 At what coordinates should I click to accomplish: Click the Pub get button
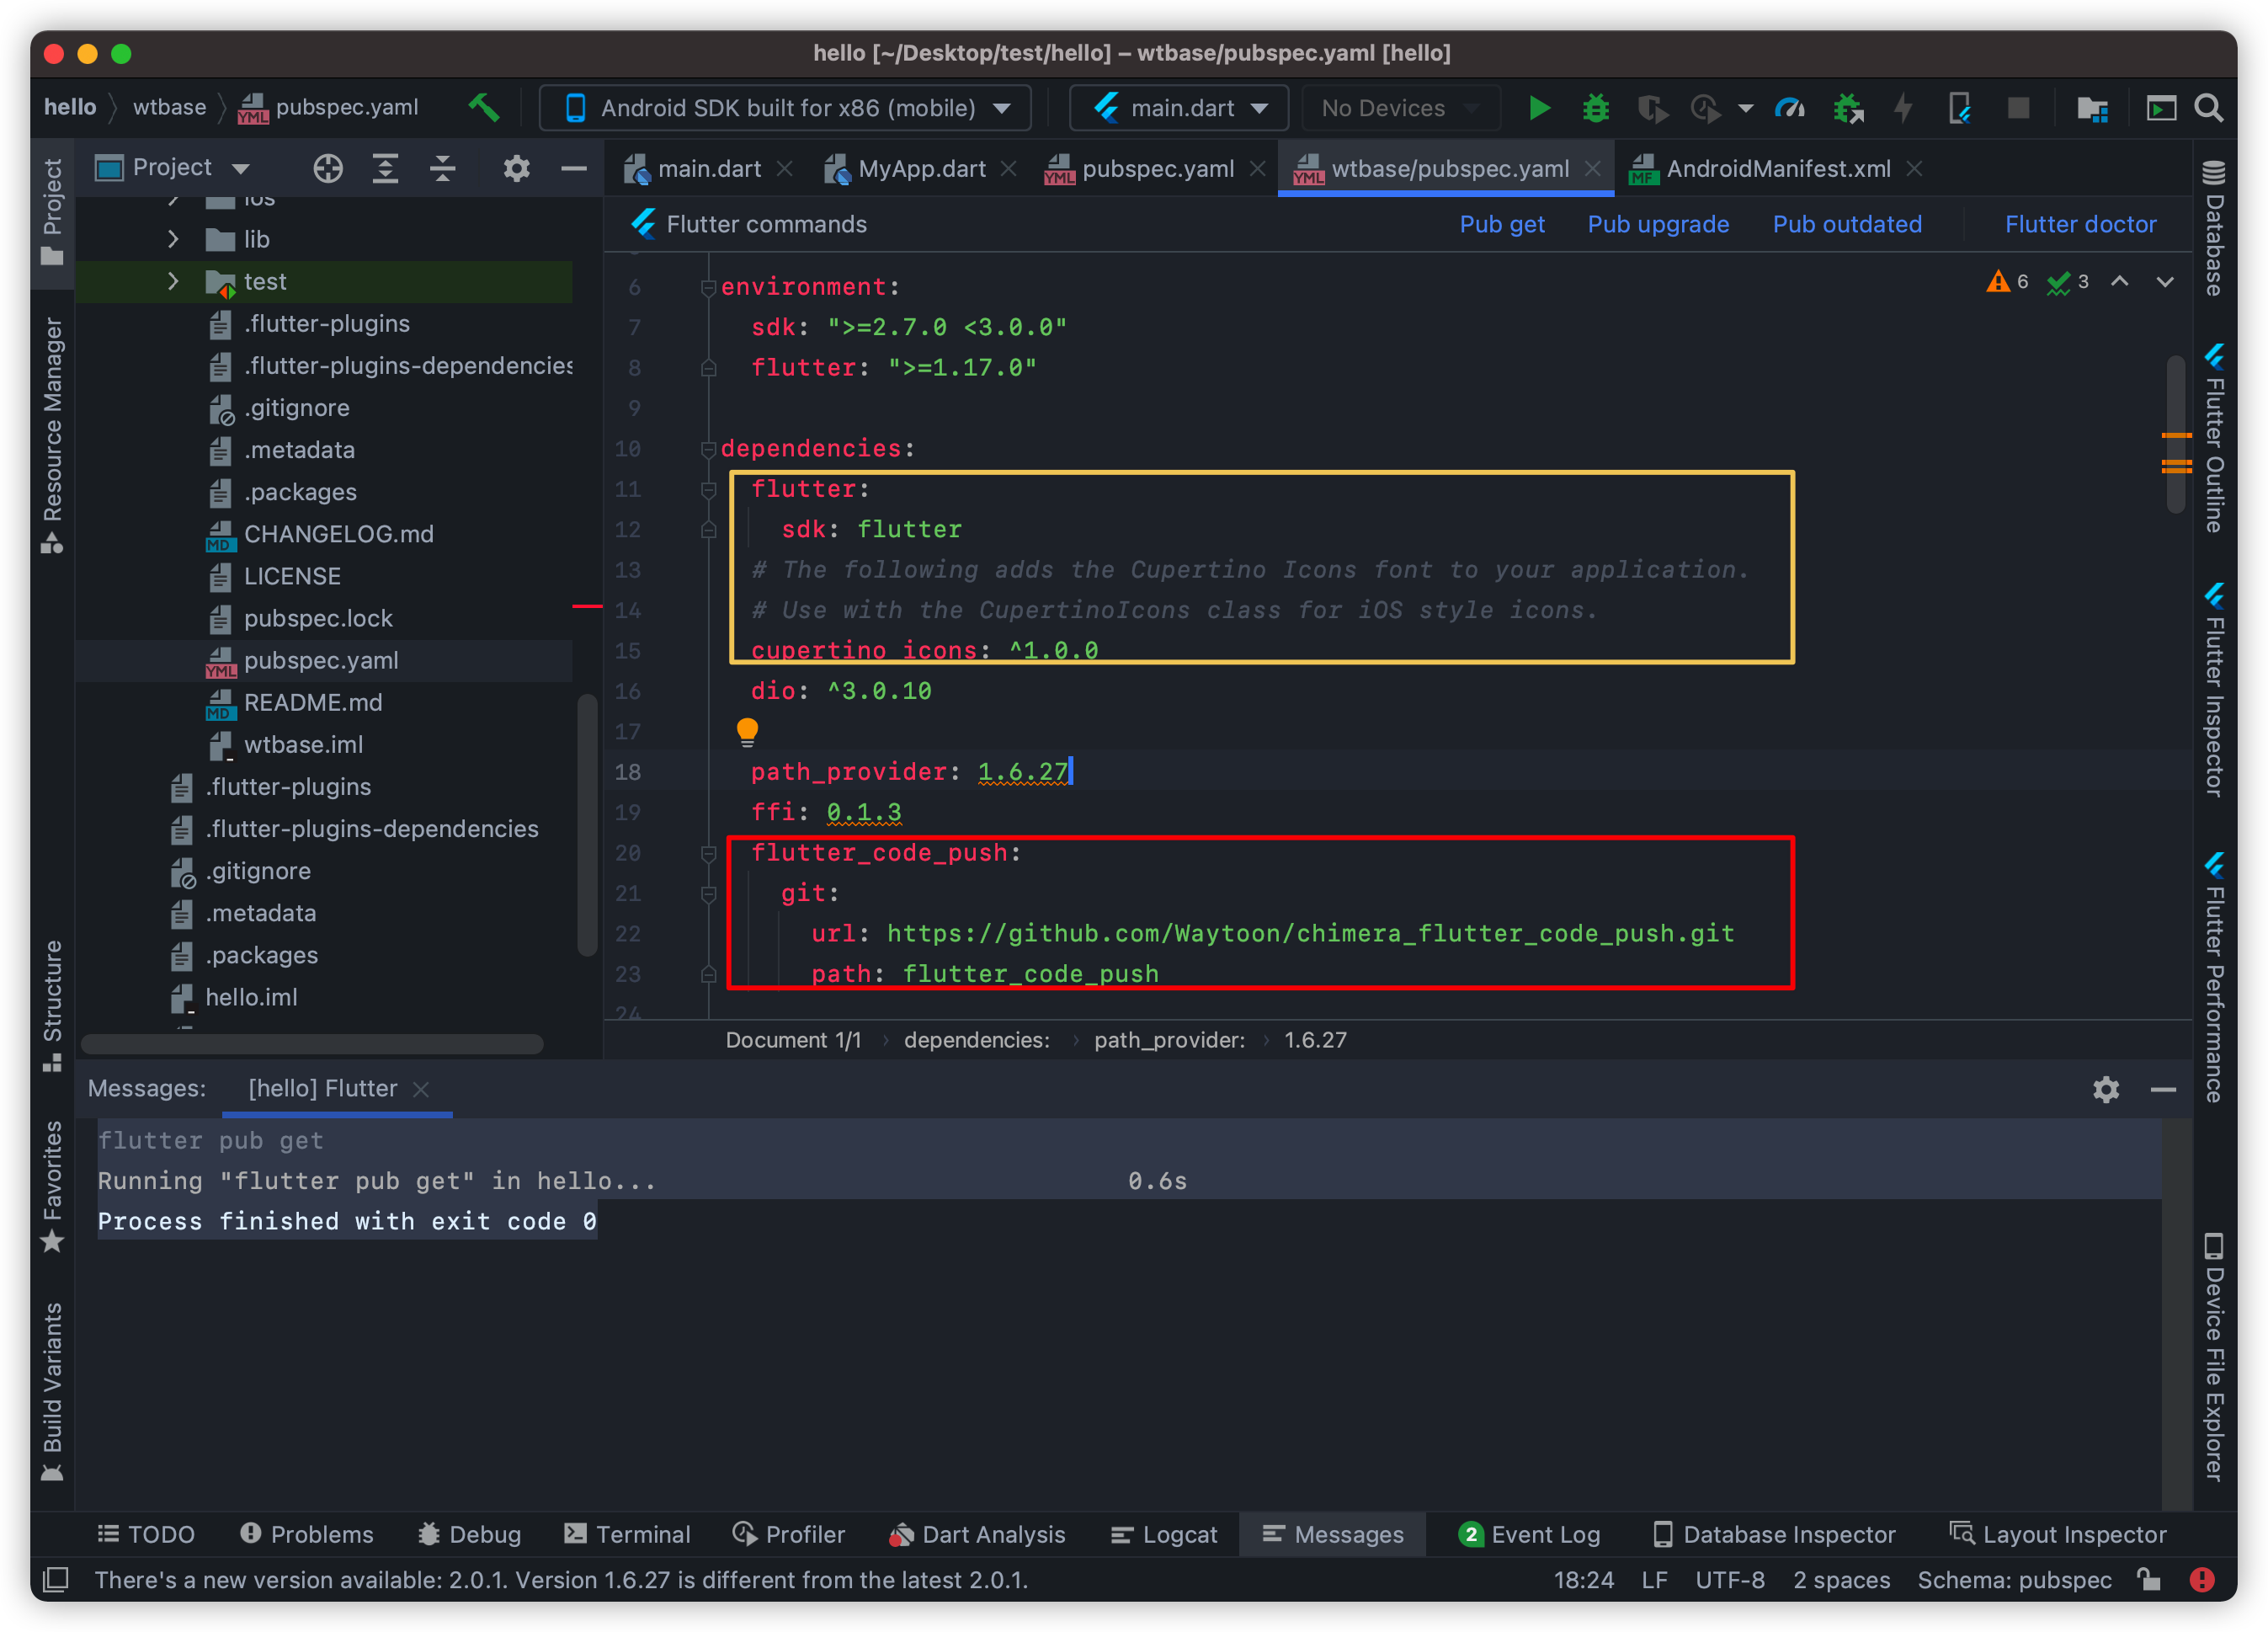click(1499, 224)
